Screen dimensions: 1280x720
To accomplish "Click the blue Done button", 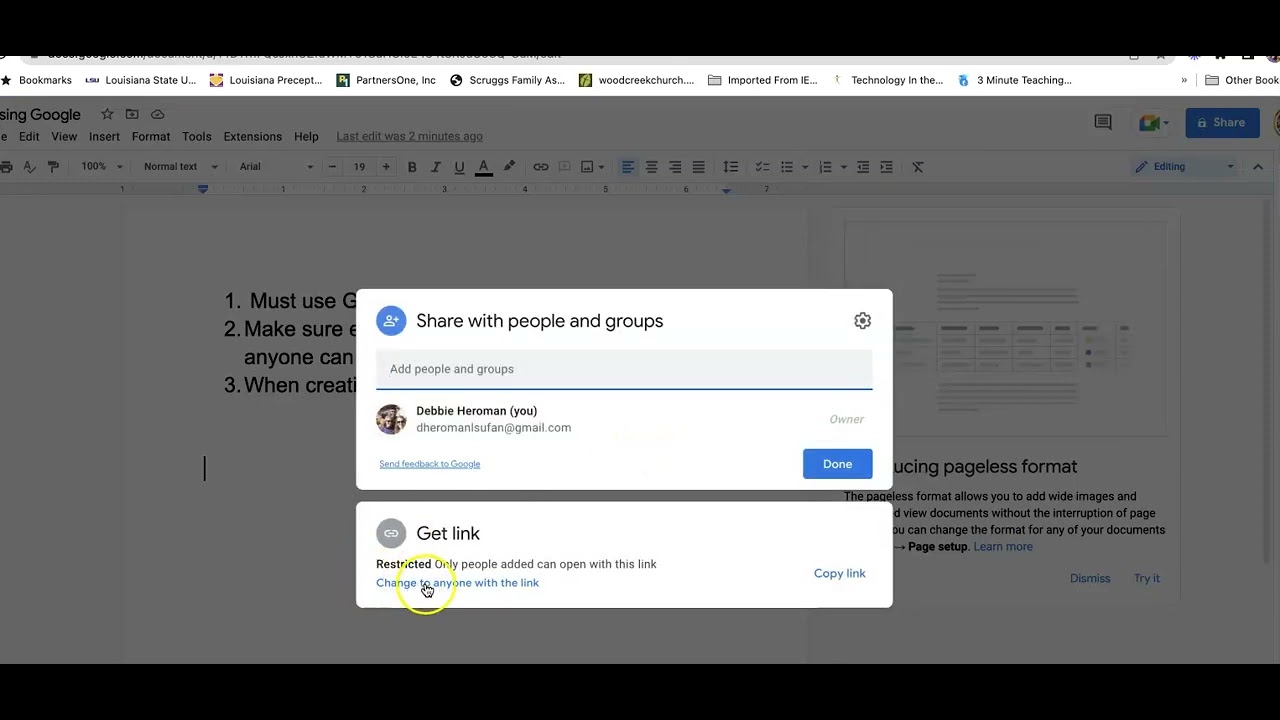I will pos(837,464).
